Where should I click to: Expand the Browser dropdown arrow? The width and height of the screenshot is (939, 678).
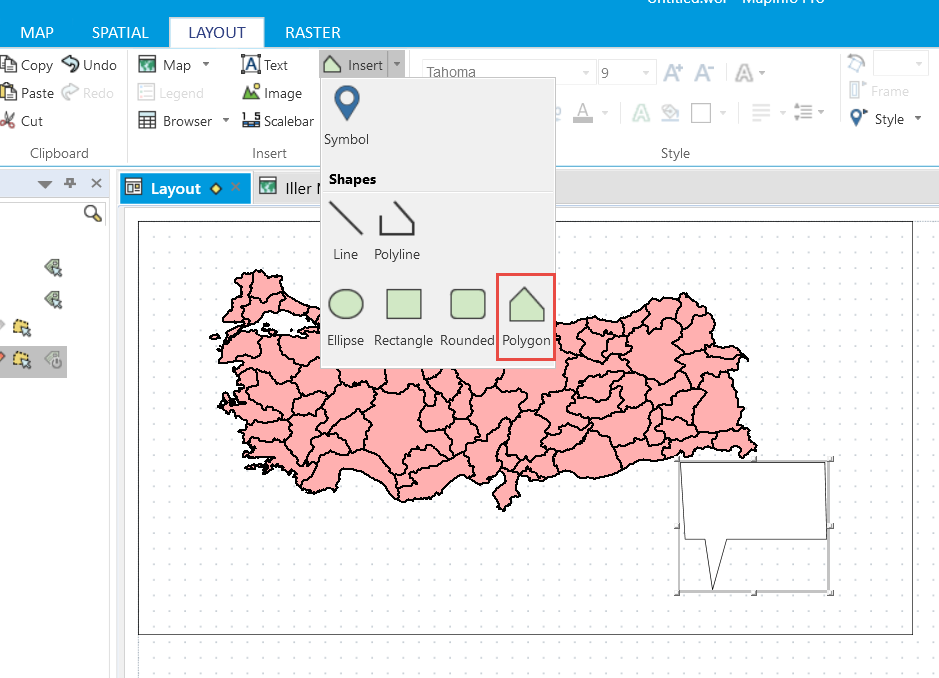click(226, 120)
